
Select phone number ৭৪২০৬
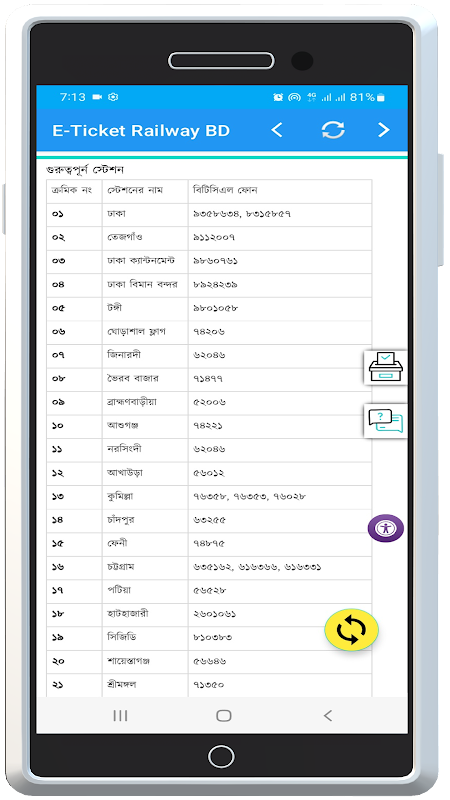coord(209,332)
